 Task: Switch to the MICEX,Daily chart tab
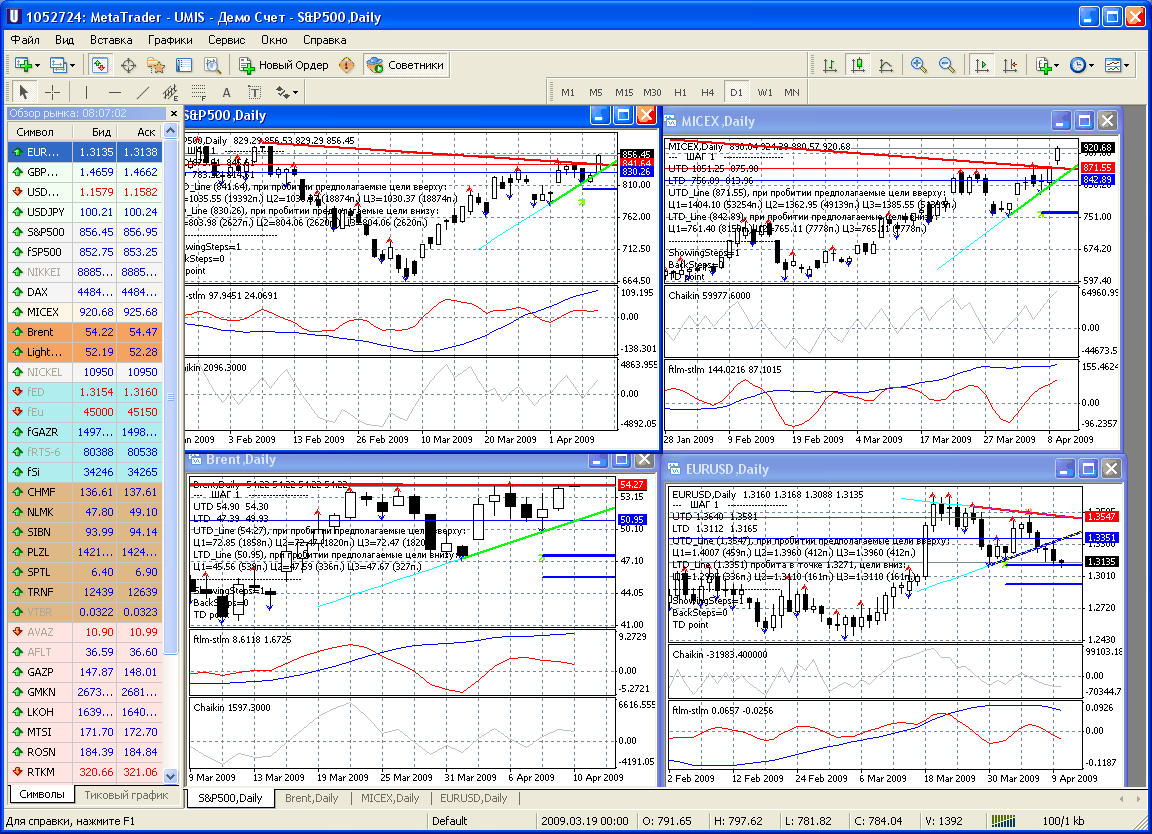coord(389,798)
